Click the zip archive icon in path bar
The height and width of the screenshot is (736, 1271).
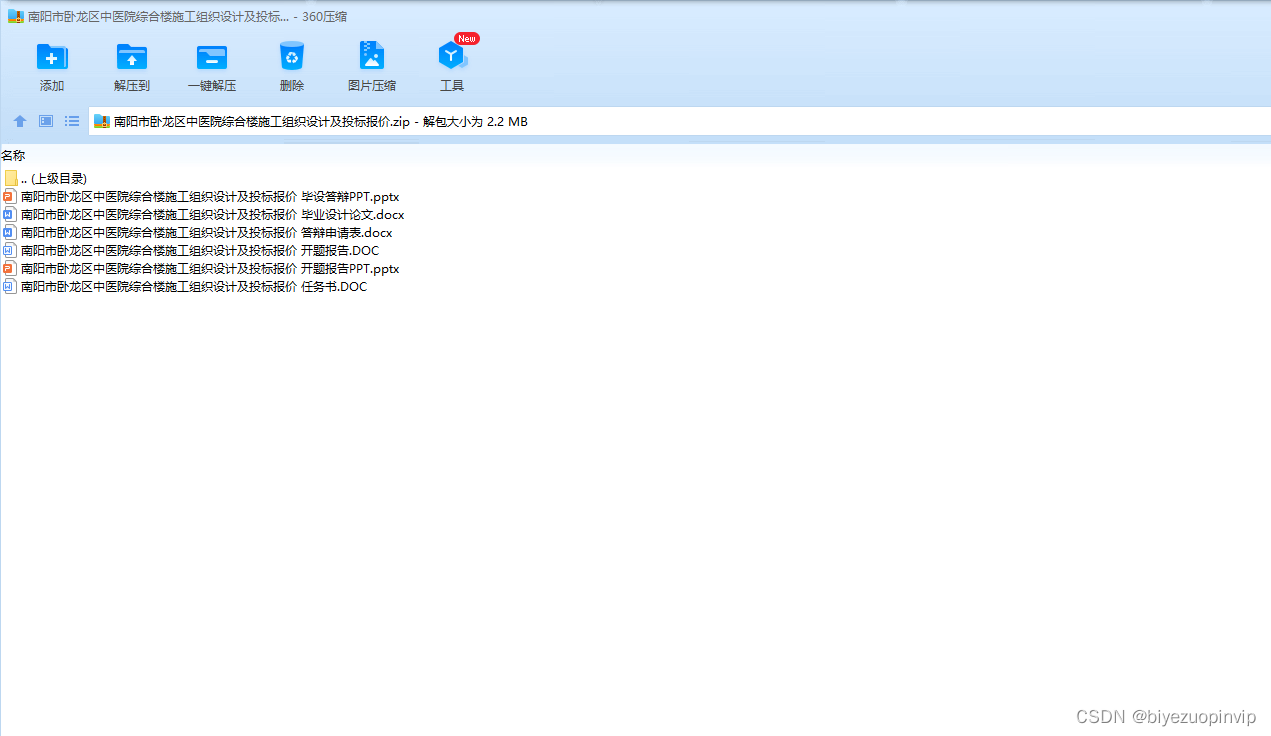coord(102,122)
